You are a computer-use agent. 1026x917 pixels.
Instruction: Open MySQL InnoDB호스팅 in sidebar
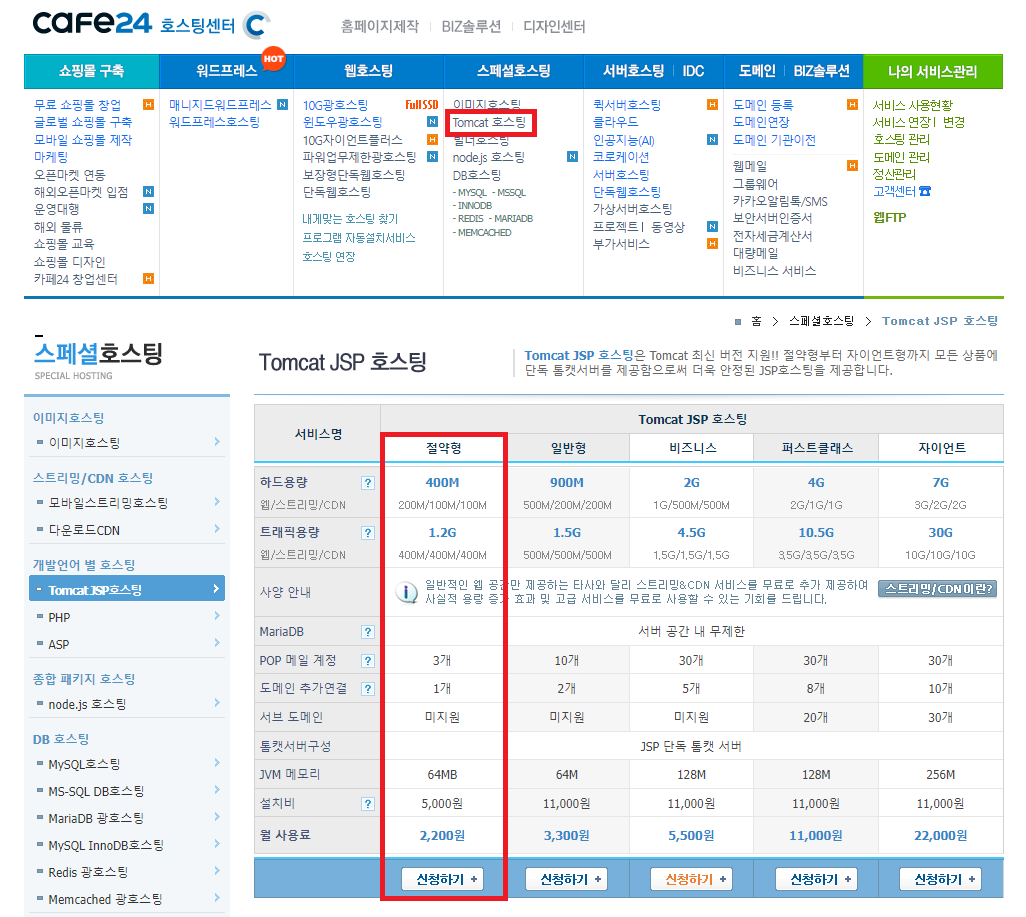click(106, 844)
